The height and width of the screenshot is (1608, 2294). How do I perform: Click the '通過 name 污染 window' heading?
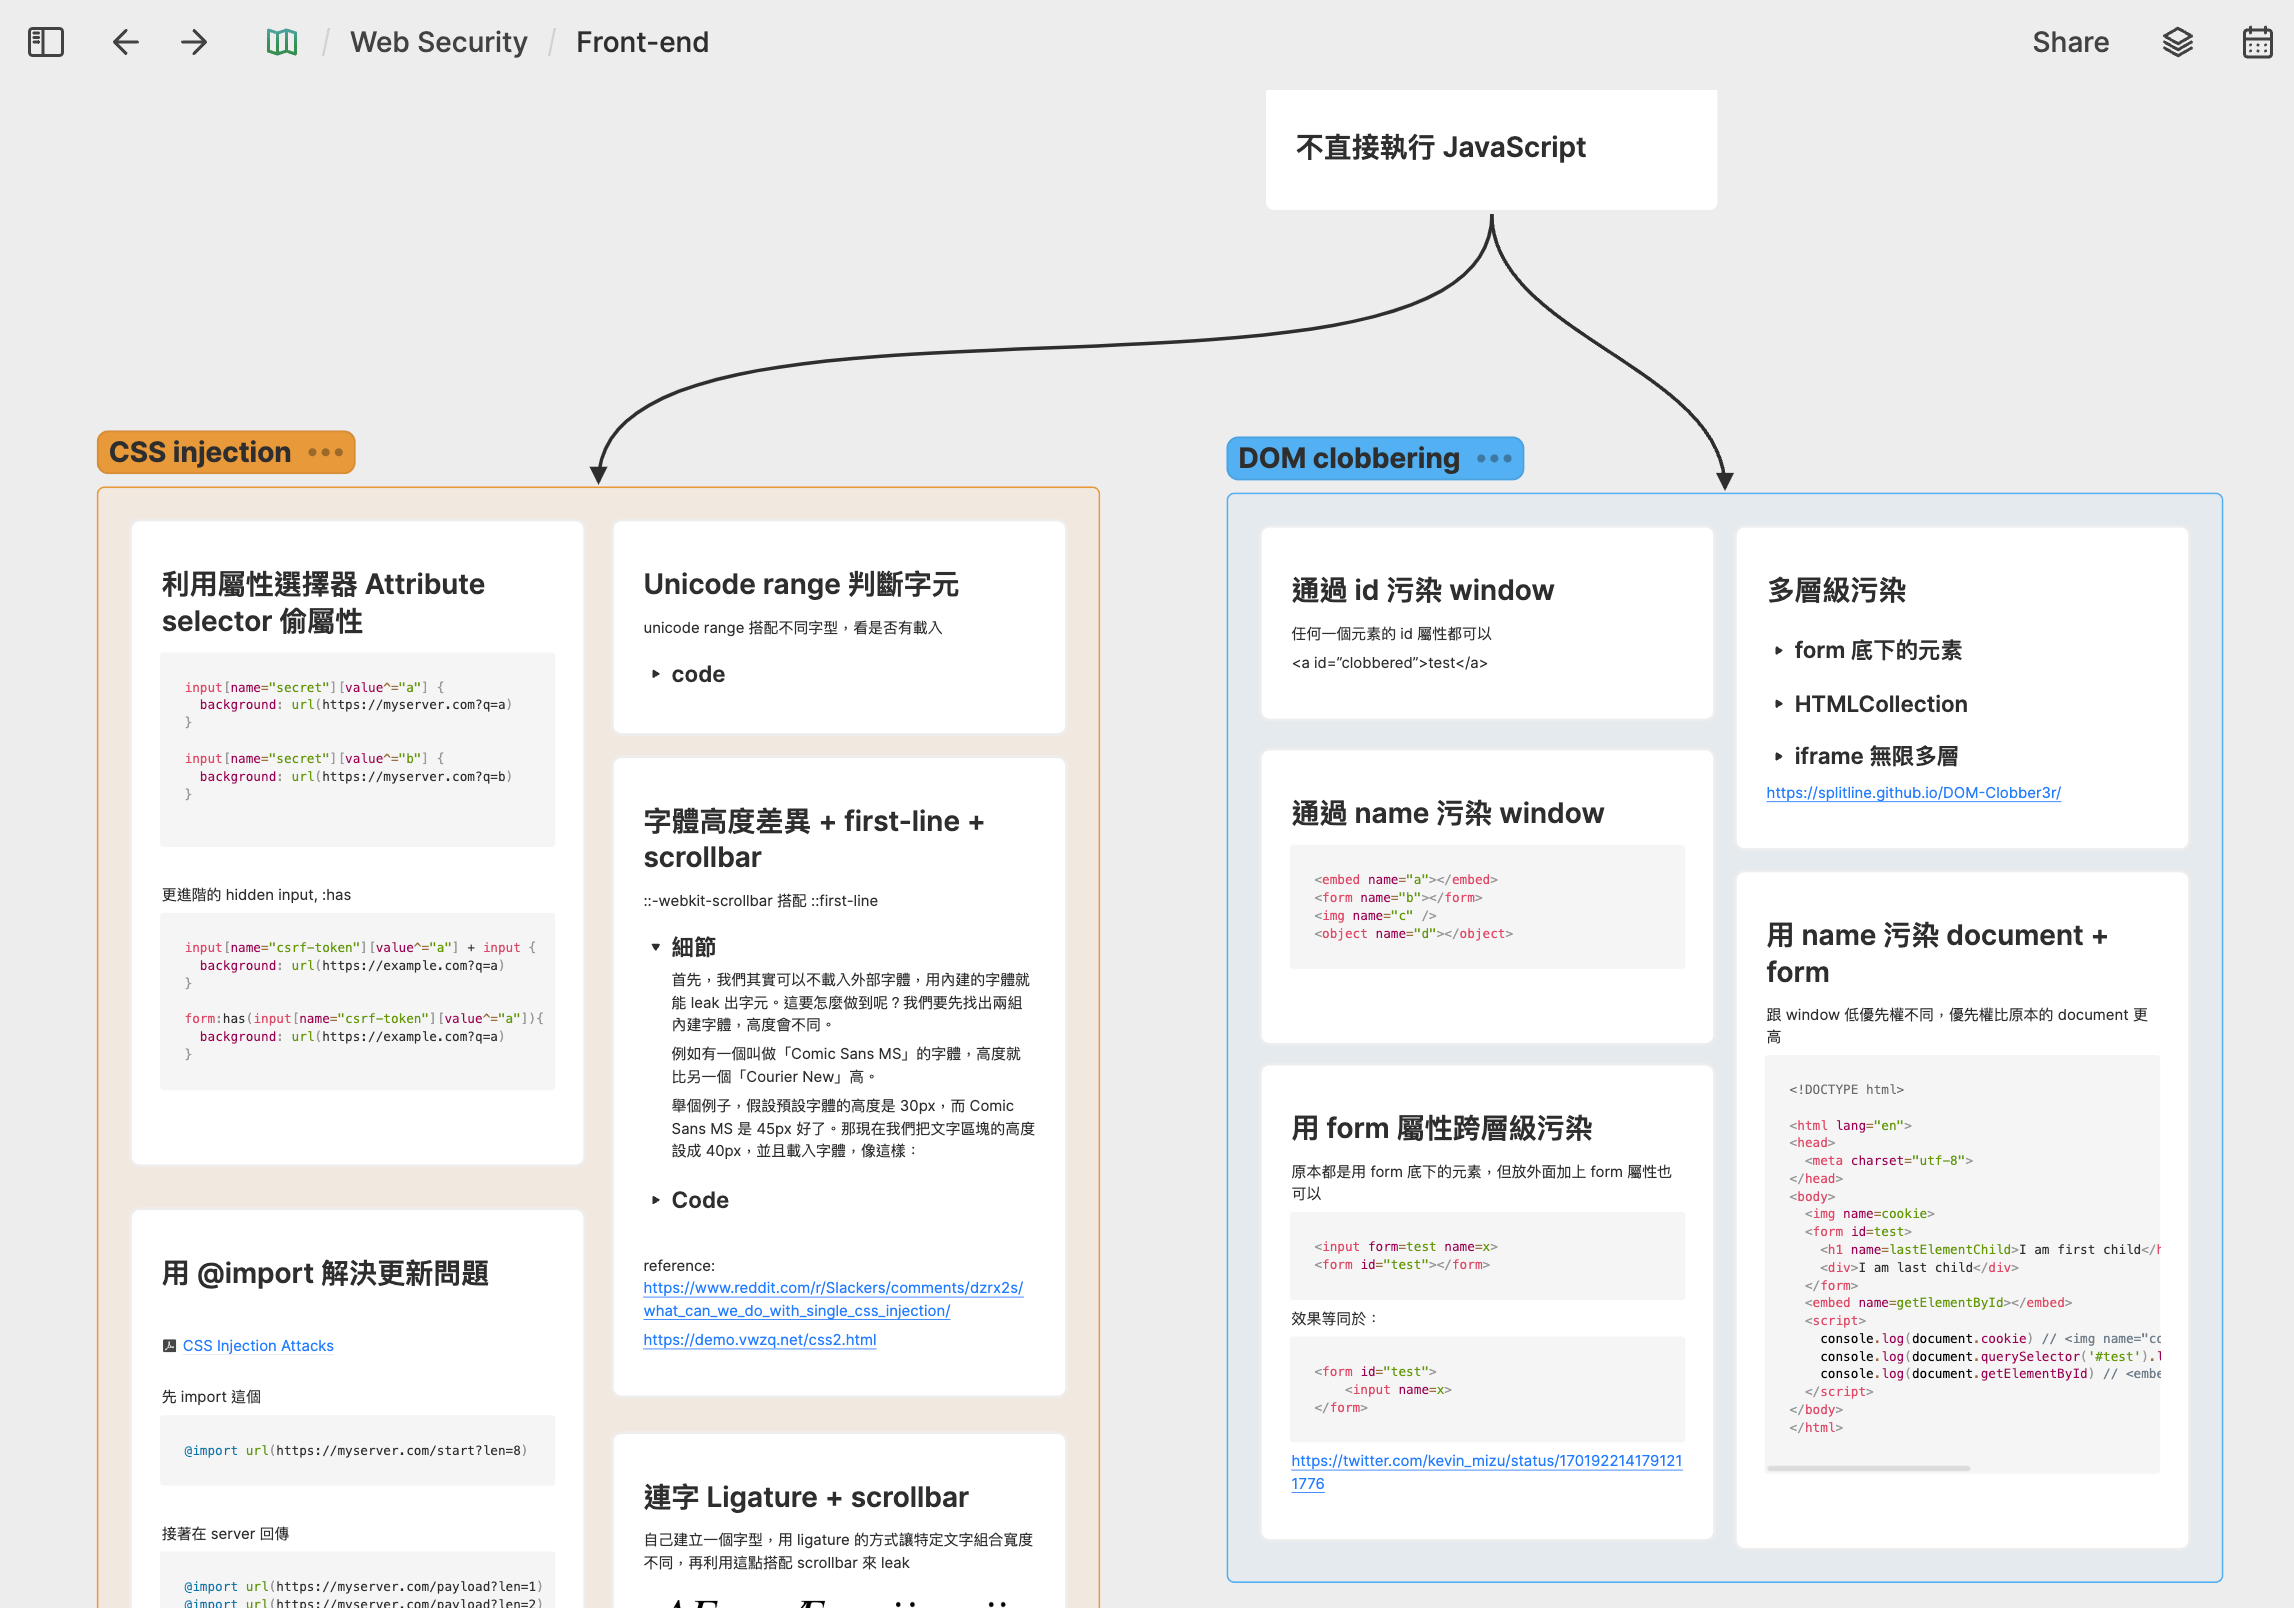coord(1447,813)
